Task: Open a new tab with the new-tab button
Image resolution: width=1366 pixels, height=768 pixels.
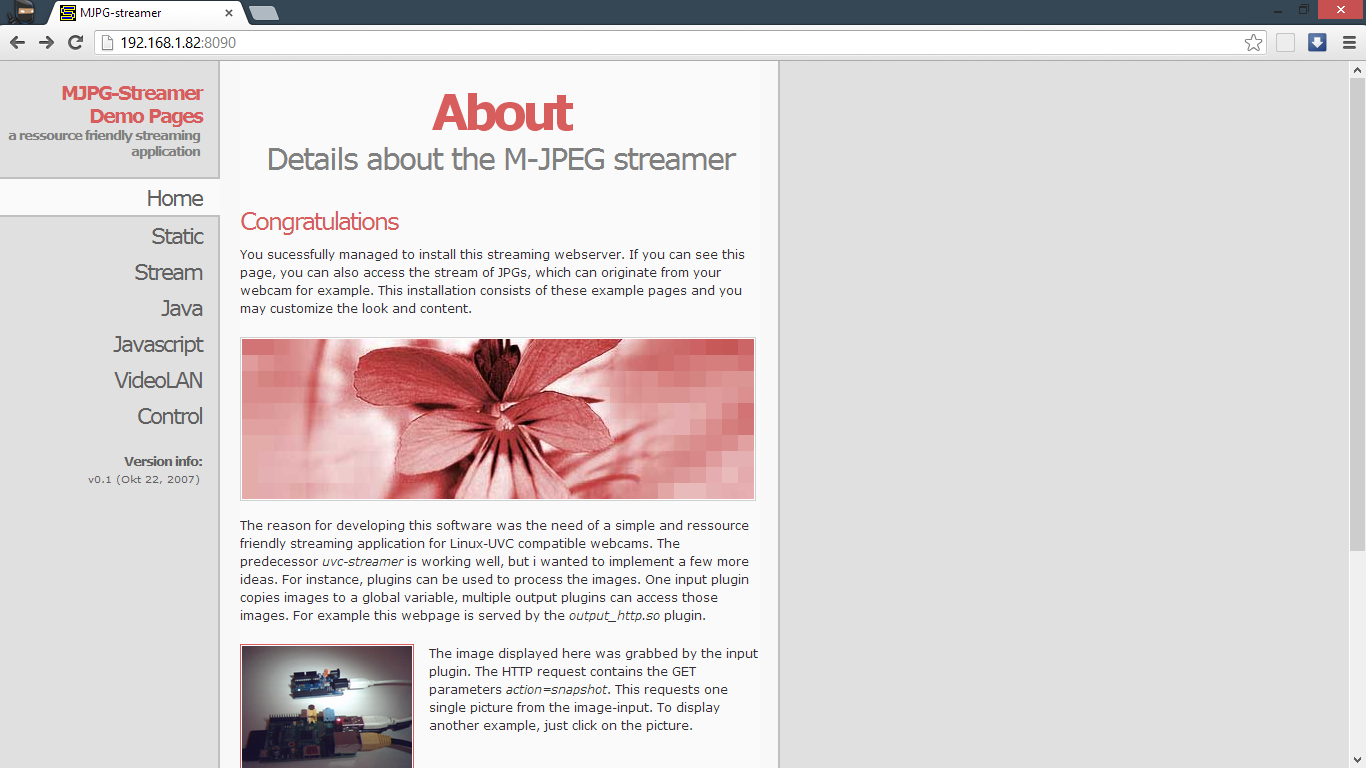Action: point(263,13)
